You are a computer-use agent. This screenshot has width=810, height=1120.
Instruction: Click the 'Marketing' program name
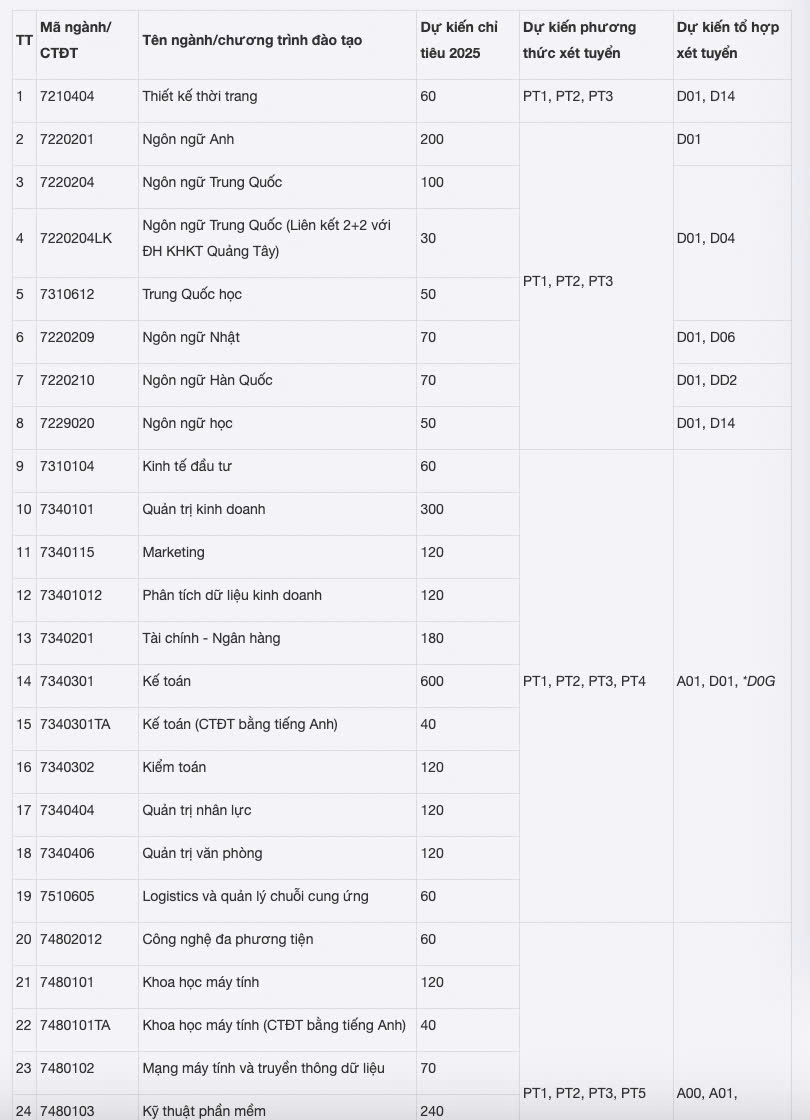pos(173,552)
